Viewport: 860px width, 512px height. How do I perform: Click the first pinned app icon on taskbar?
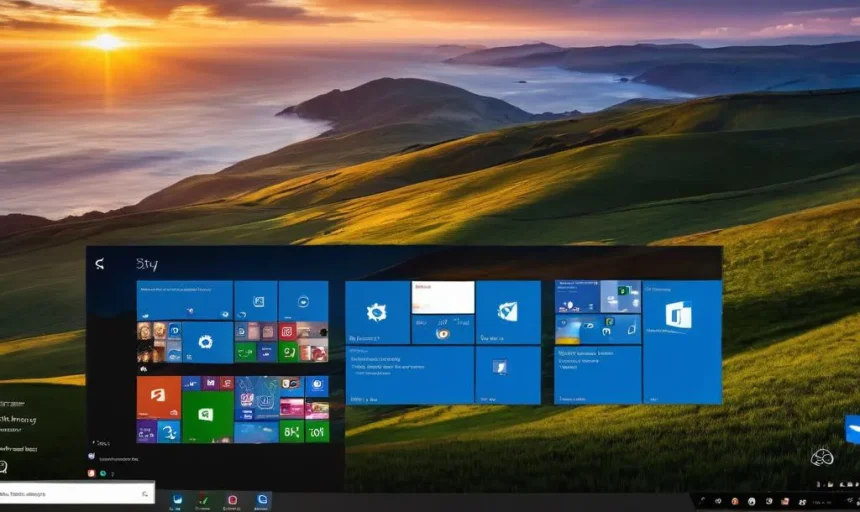click(177, 499)
